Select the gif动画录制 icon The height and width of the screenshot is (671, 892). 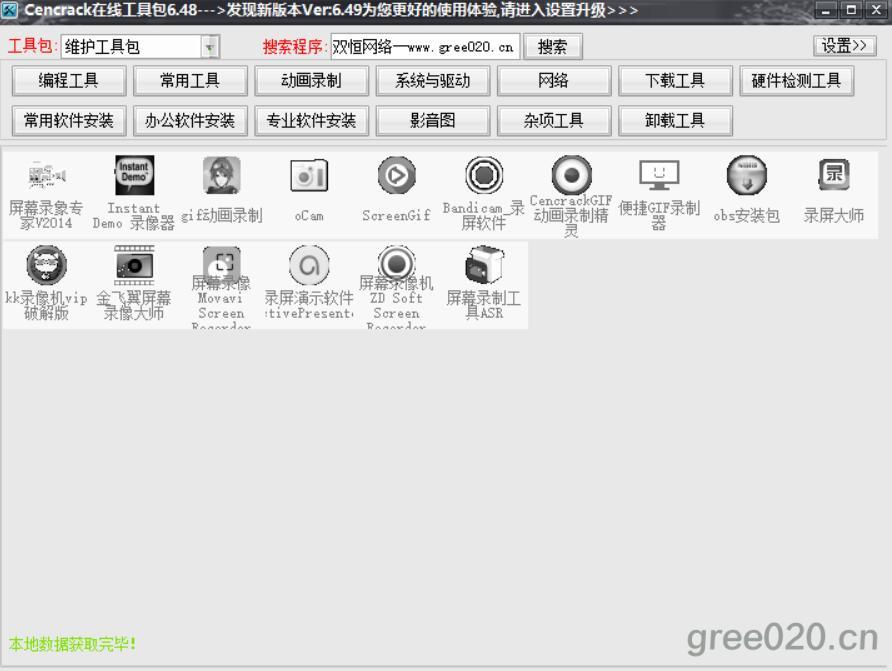[221, 177]
